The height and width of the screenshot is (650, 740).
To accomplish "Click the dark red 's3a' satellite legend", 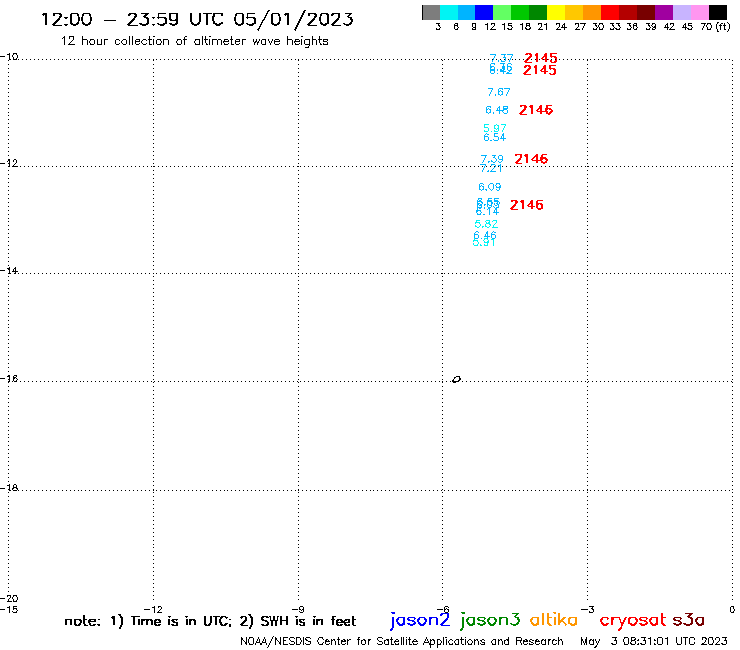I will coord(689,620).
